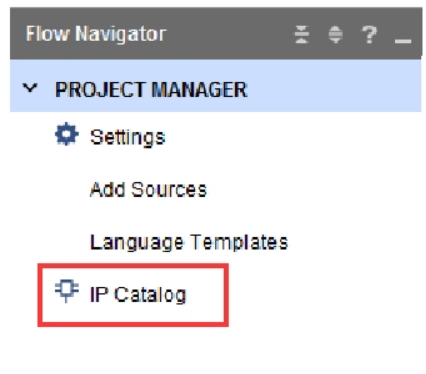Collapse the PROJECT MANAGER chevron
This screenshot has height=374, width=426.
pos(30,88)
